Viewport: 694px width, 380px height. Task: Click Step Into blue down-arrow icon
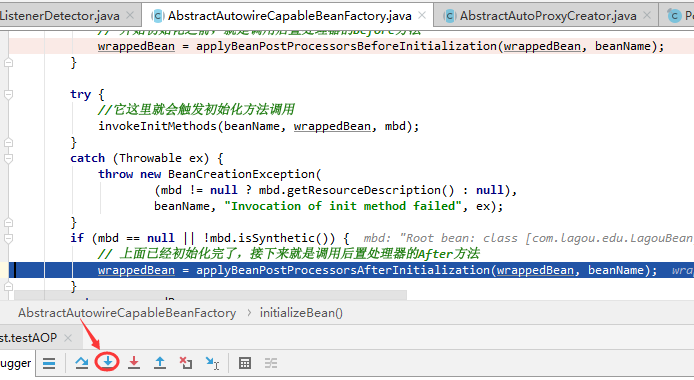tap(108, 363)
